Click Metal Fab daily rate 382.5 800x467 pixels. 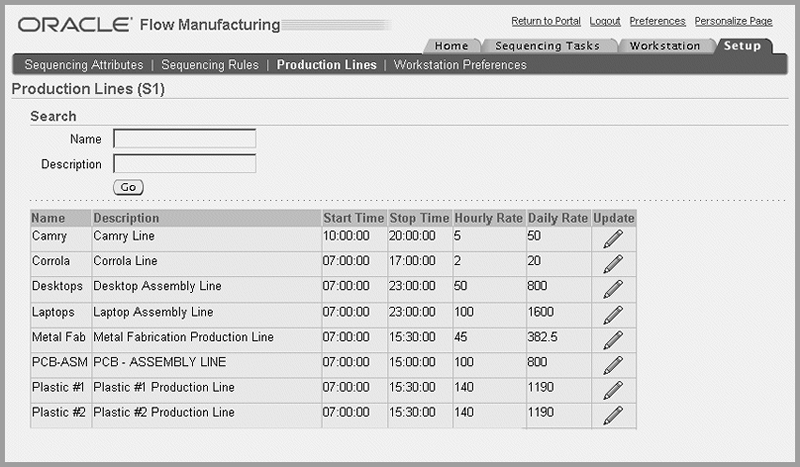[x=542, y=337]
